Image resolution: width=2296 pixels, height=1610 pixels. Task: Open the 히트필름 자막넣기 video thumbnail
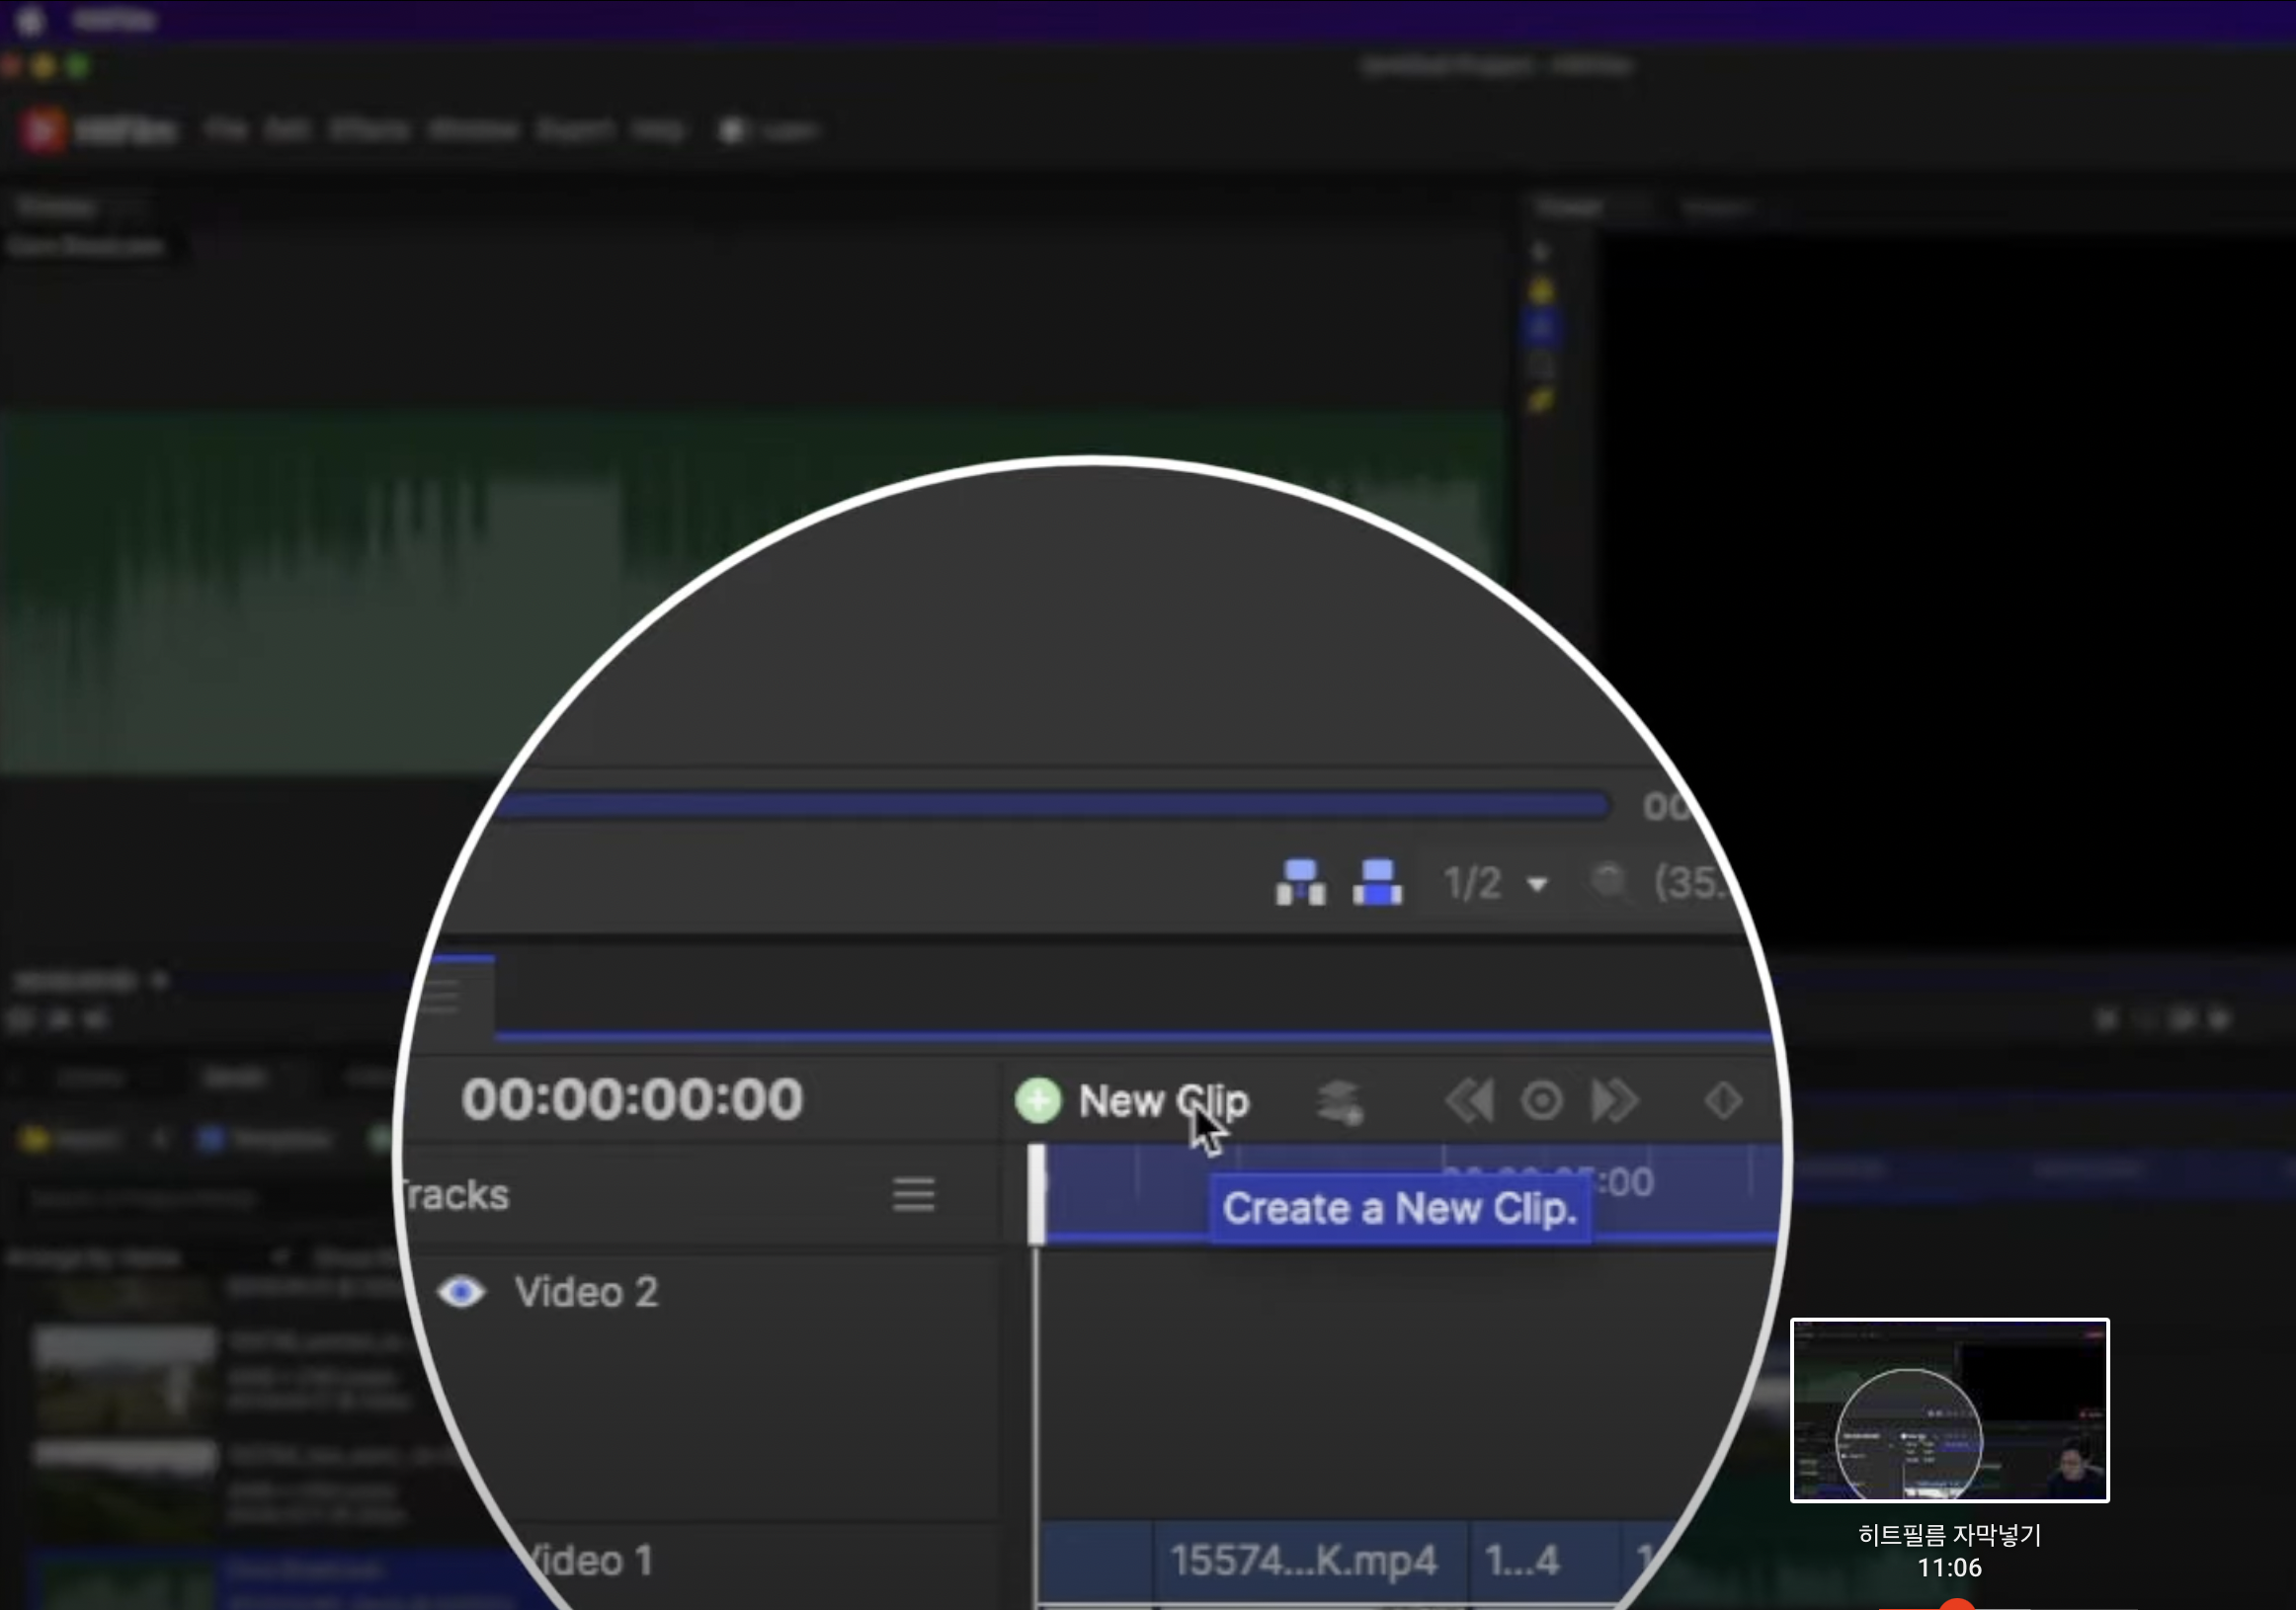[x=1949, y=1410]
